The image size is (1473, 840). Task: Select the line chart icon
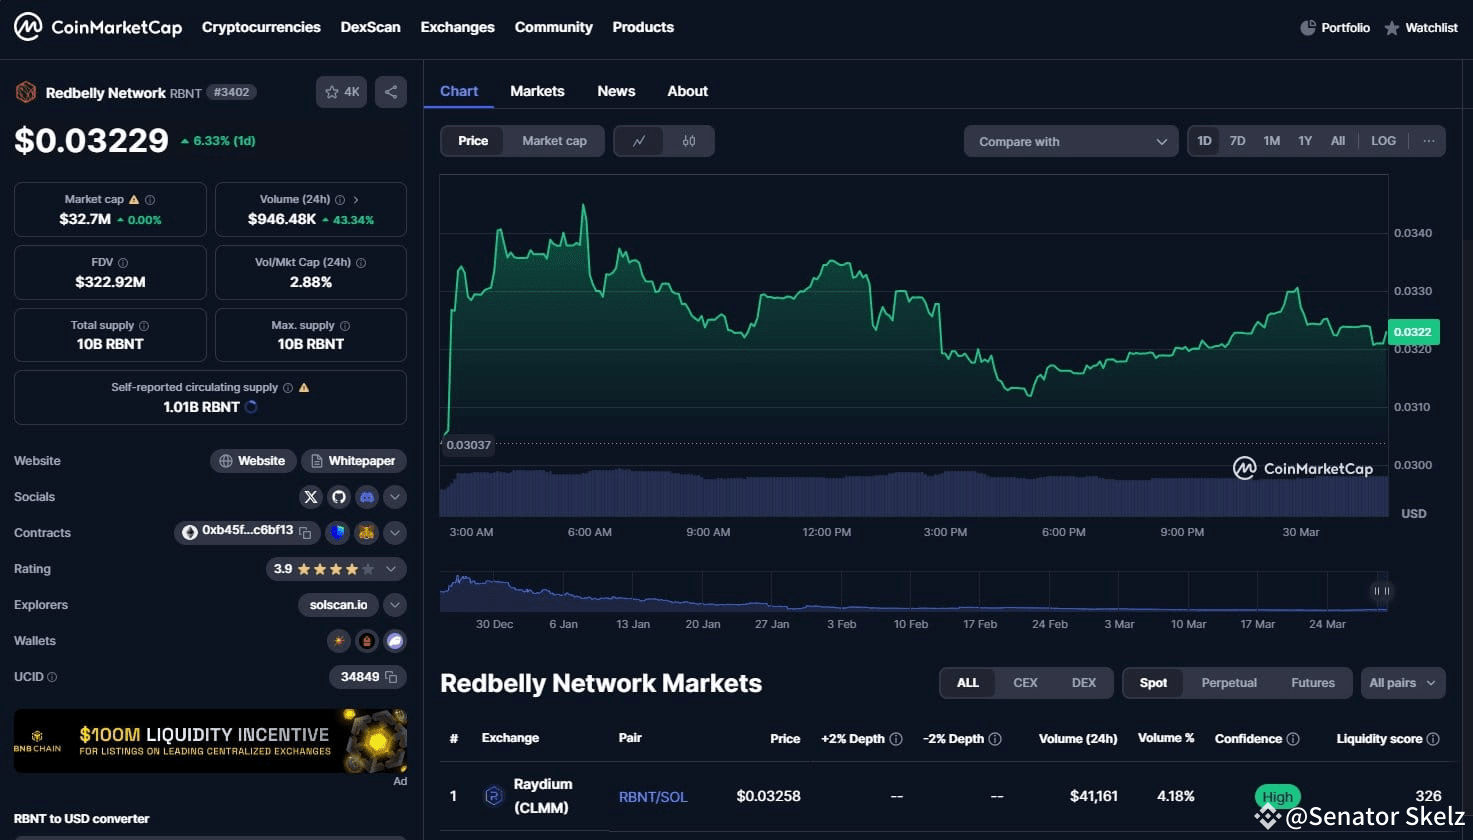640,141
